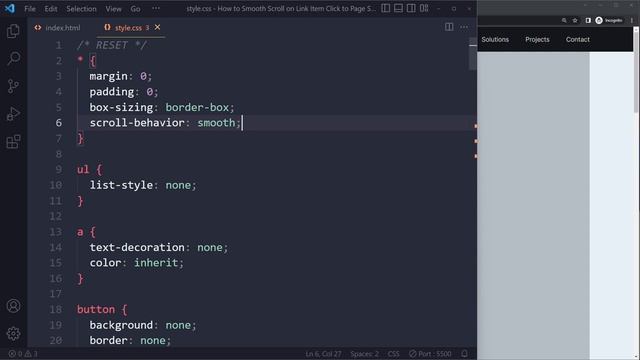Click the Incognito profile indicator
Image resolution: width=640 pixels, height=360 pixels.
tap(609, 20)
